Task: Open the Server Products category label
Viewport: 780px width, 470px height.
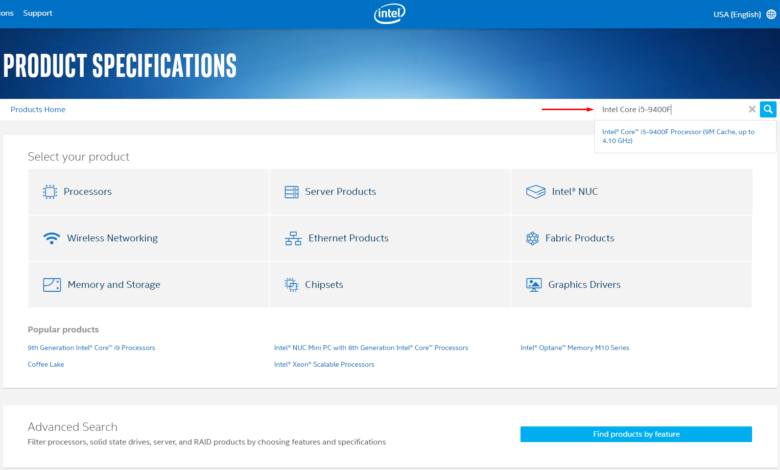Action: [340, 191]
